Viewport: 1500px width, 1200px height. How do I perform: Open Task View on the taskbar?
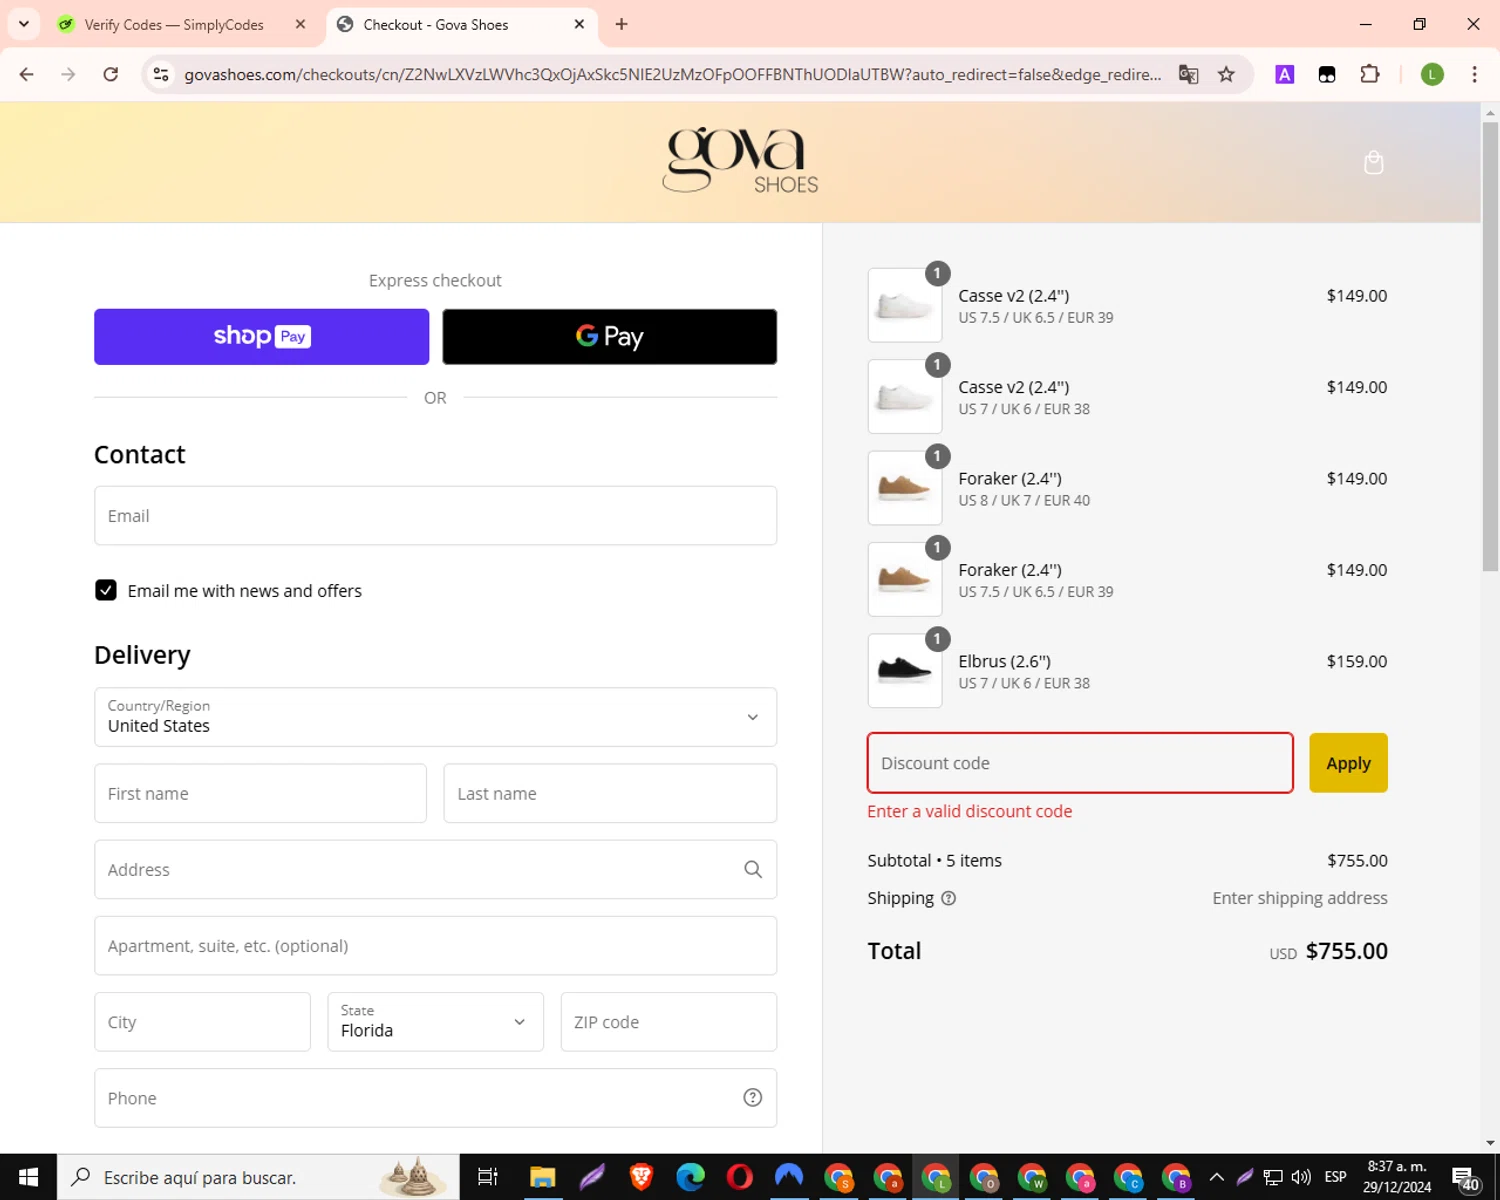tap(488, 1177)
